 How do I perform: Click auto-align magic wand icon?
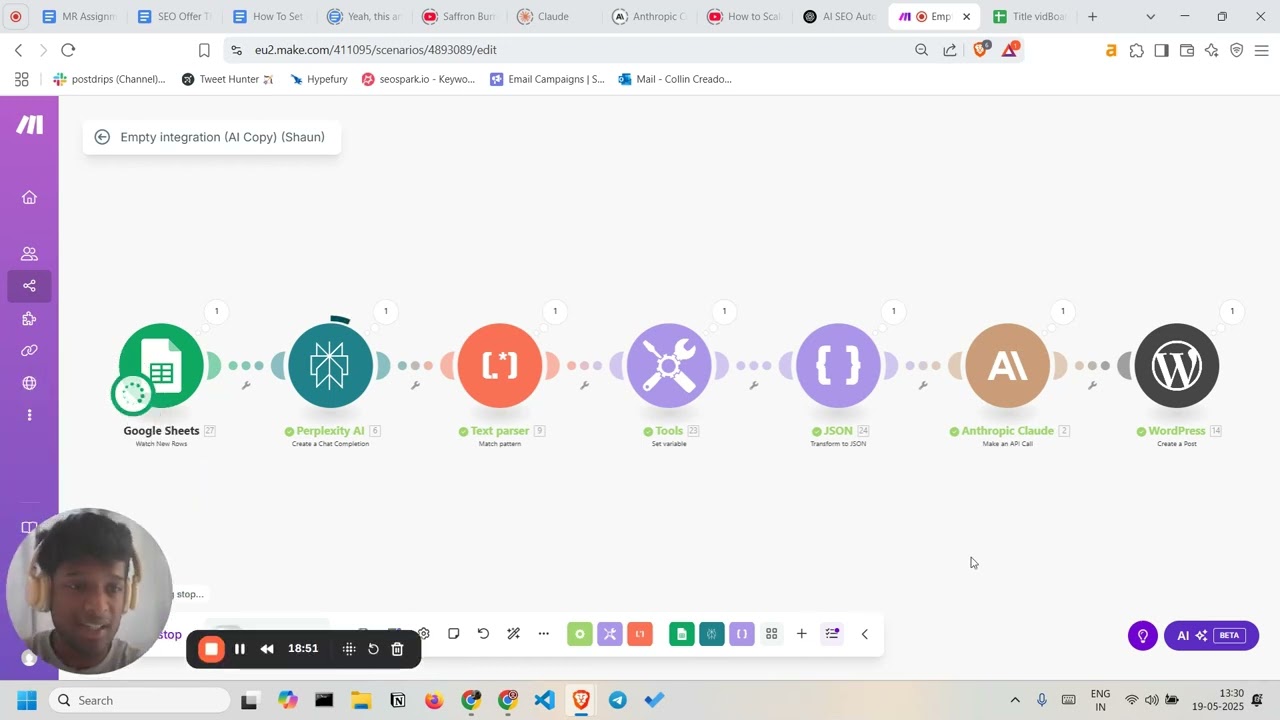(x=513, y=634)
